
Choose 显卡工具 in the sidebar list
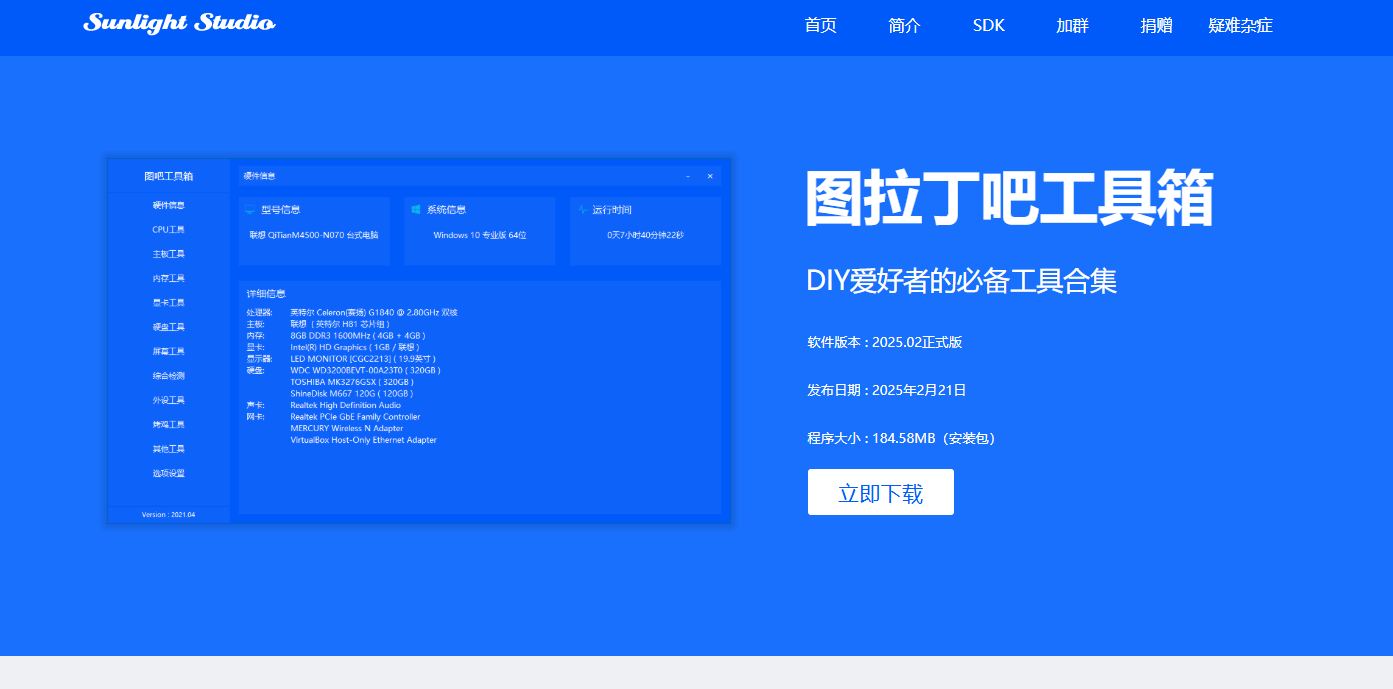[x=168, y=303]
